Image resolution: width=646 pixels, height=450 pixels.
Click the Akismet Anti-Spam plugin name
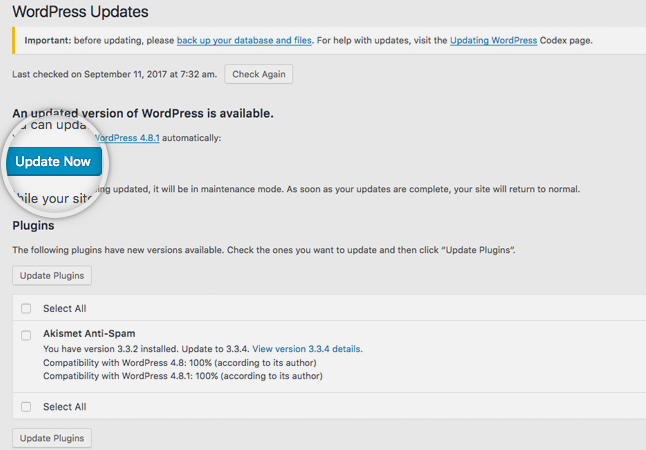tap(89, 333)
